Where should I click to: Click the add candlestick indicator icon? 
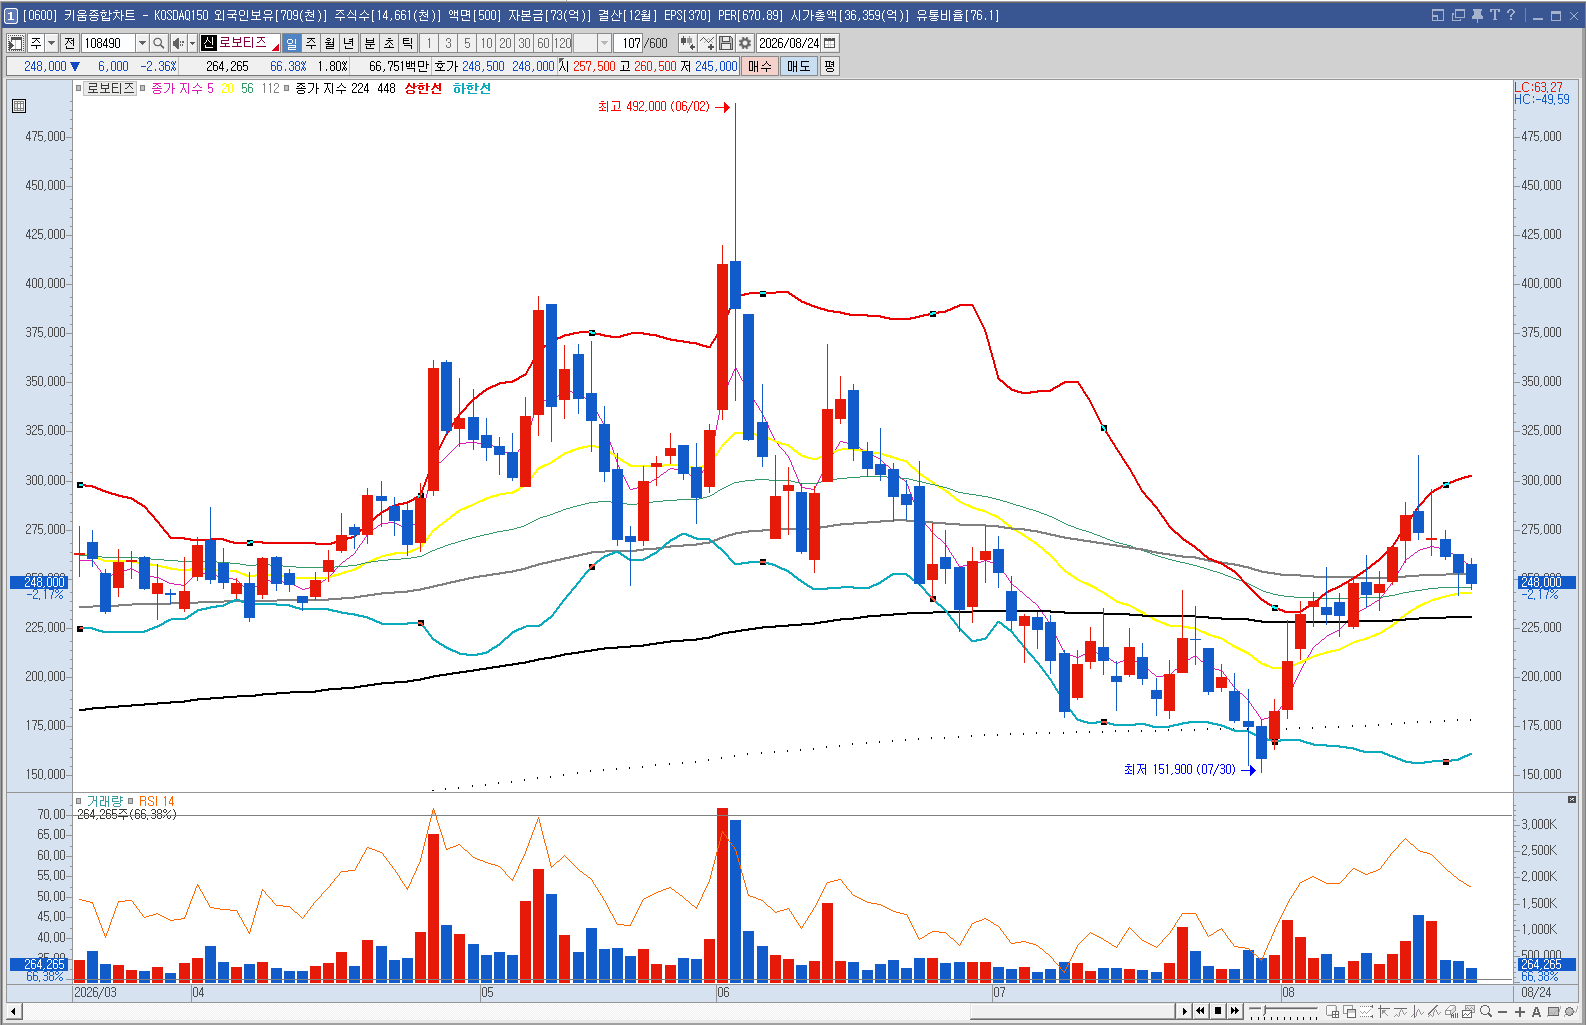coord(687,43)
